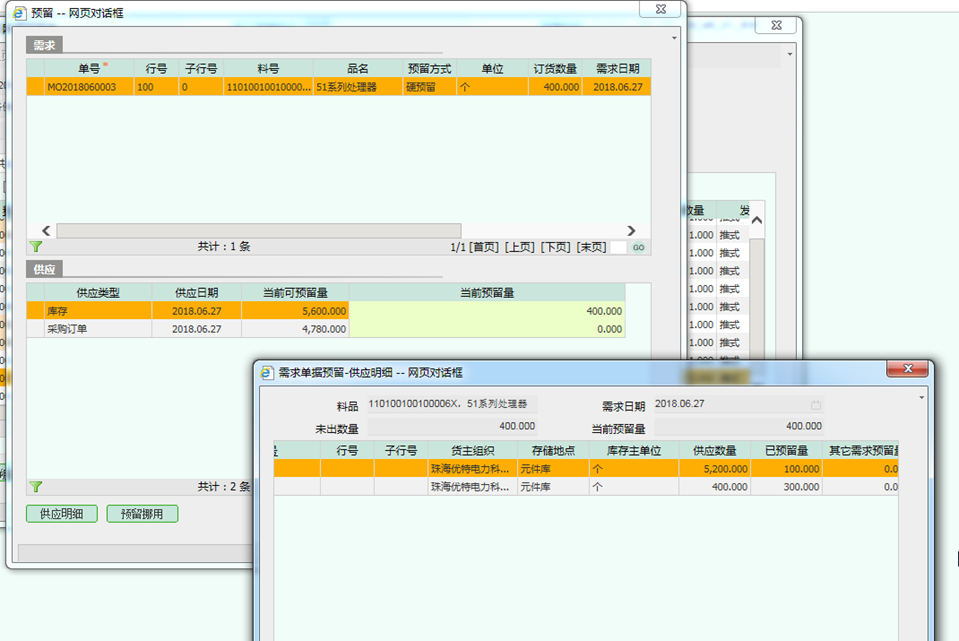Sort by the 单号 column header
This screenshot has width=959, height=641.
coord(89,68)
